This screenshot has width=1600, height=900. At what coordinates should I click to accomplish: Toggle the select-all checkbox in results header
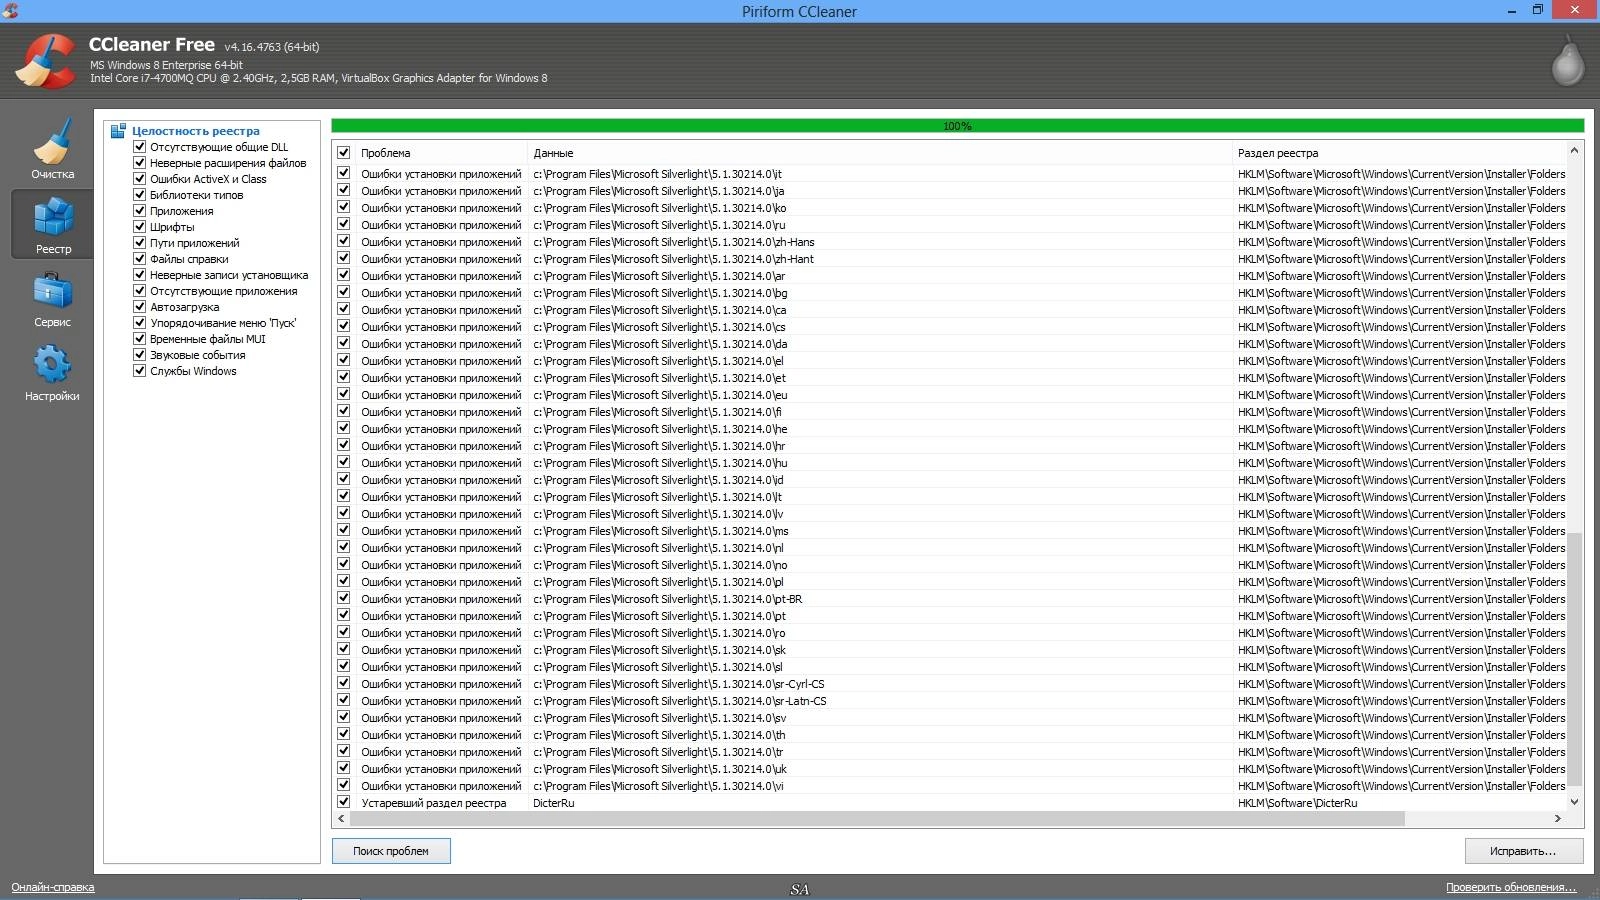pyautogui.click(x=343, y=153)
